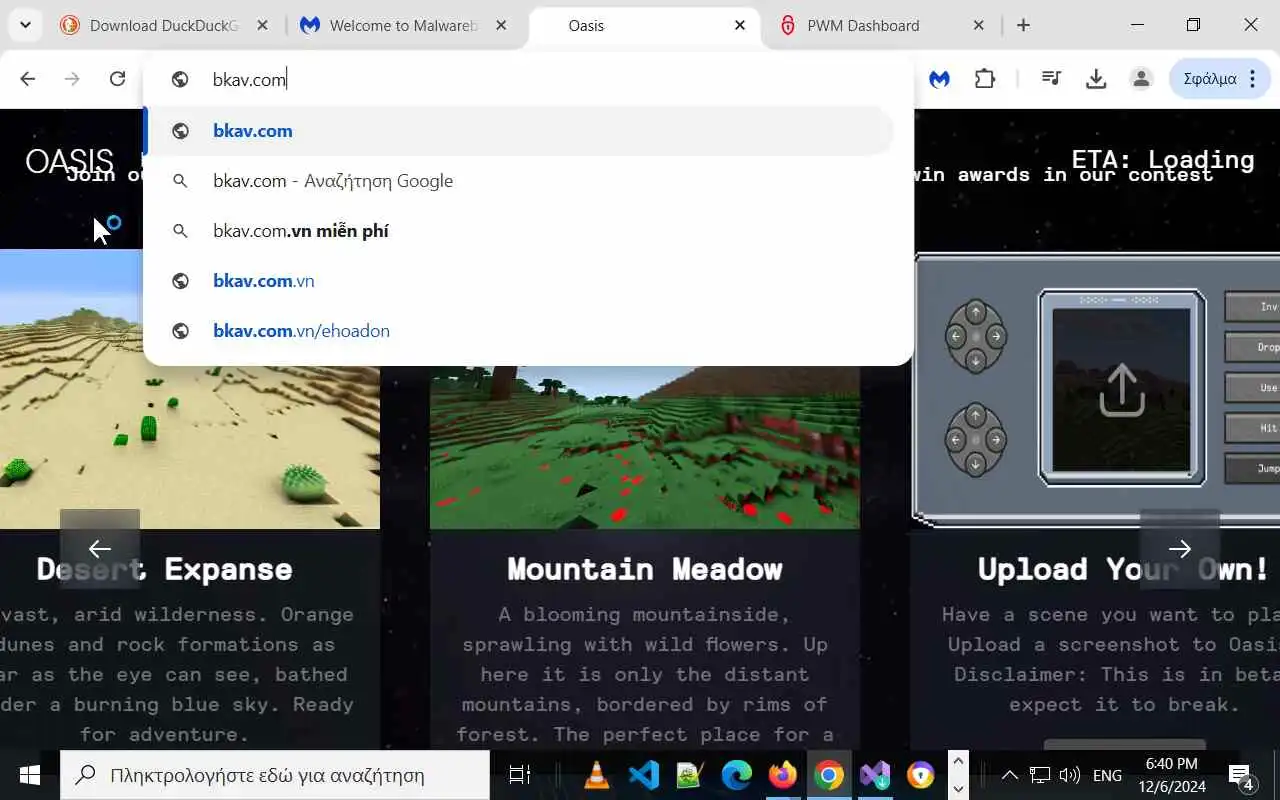This screenshot has height=800, width=1280.
Task: Open the volume tray icon
Action: (1069, 775)
